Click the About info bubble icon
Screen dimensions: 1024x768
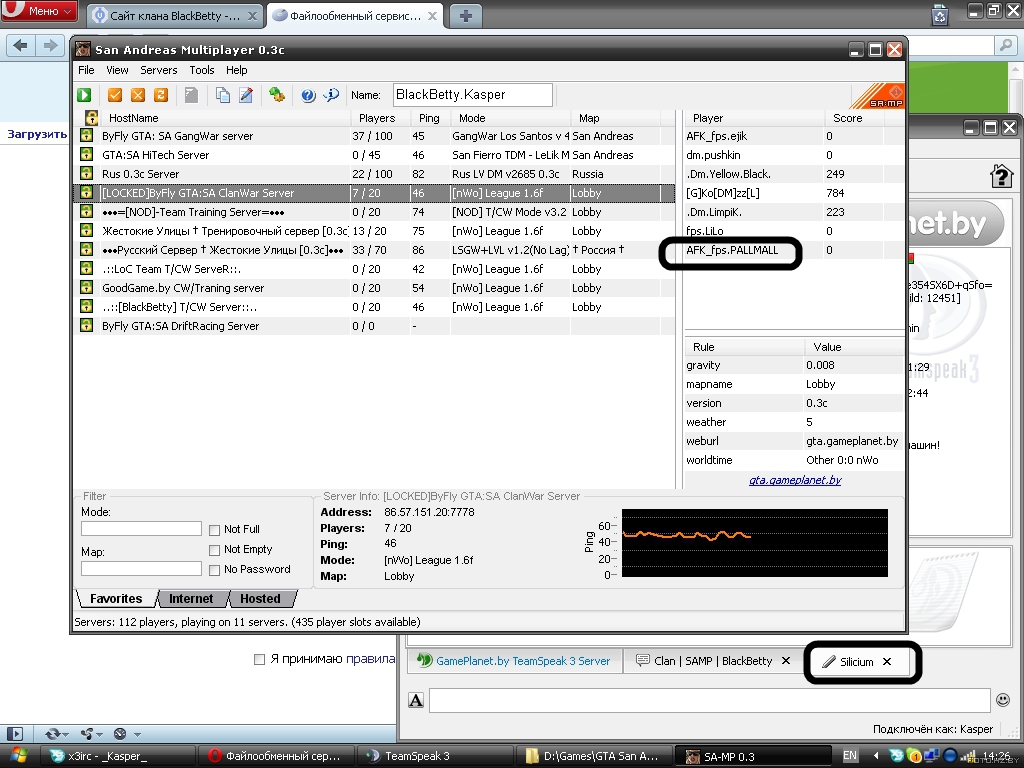click(331, 95)
